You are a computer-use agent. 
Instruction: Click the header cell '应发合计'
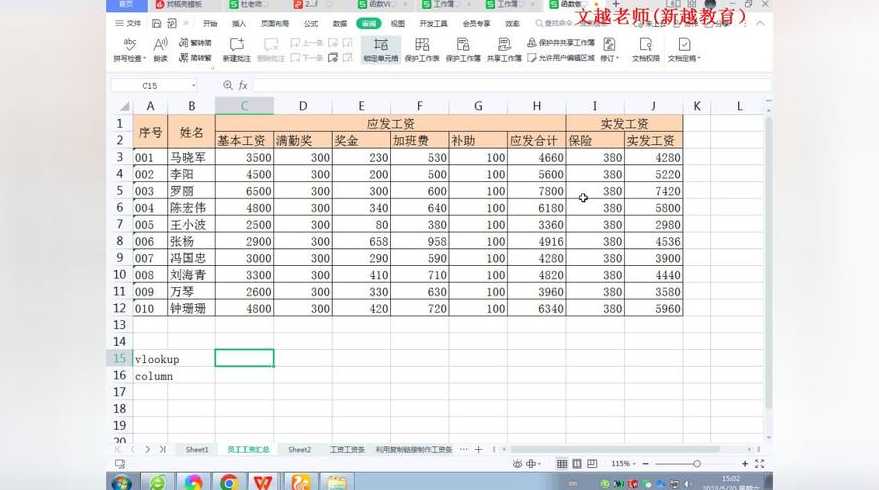pyautogui.click(x=536, y=140)
